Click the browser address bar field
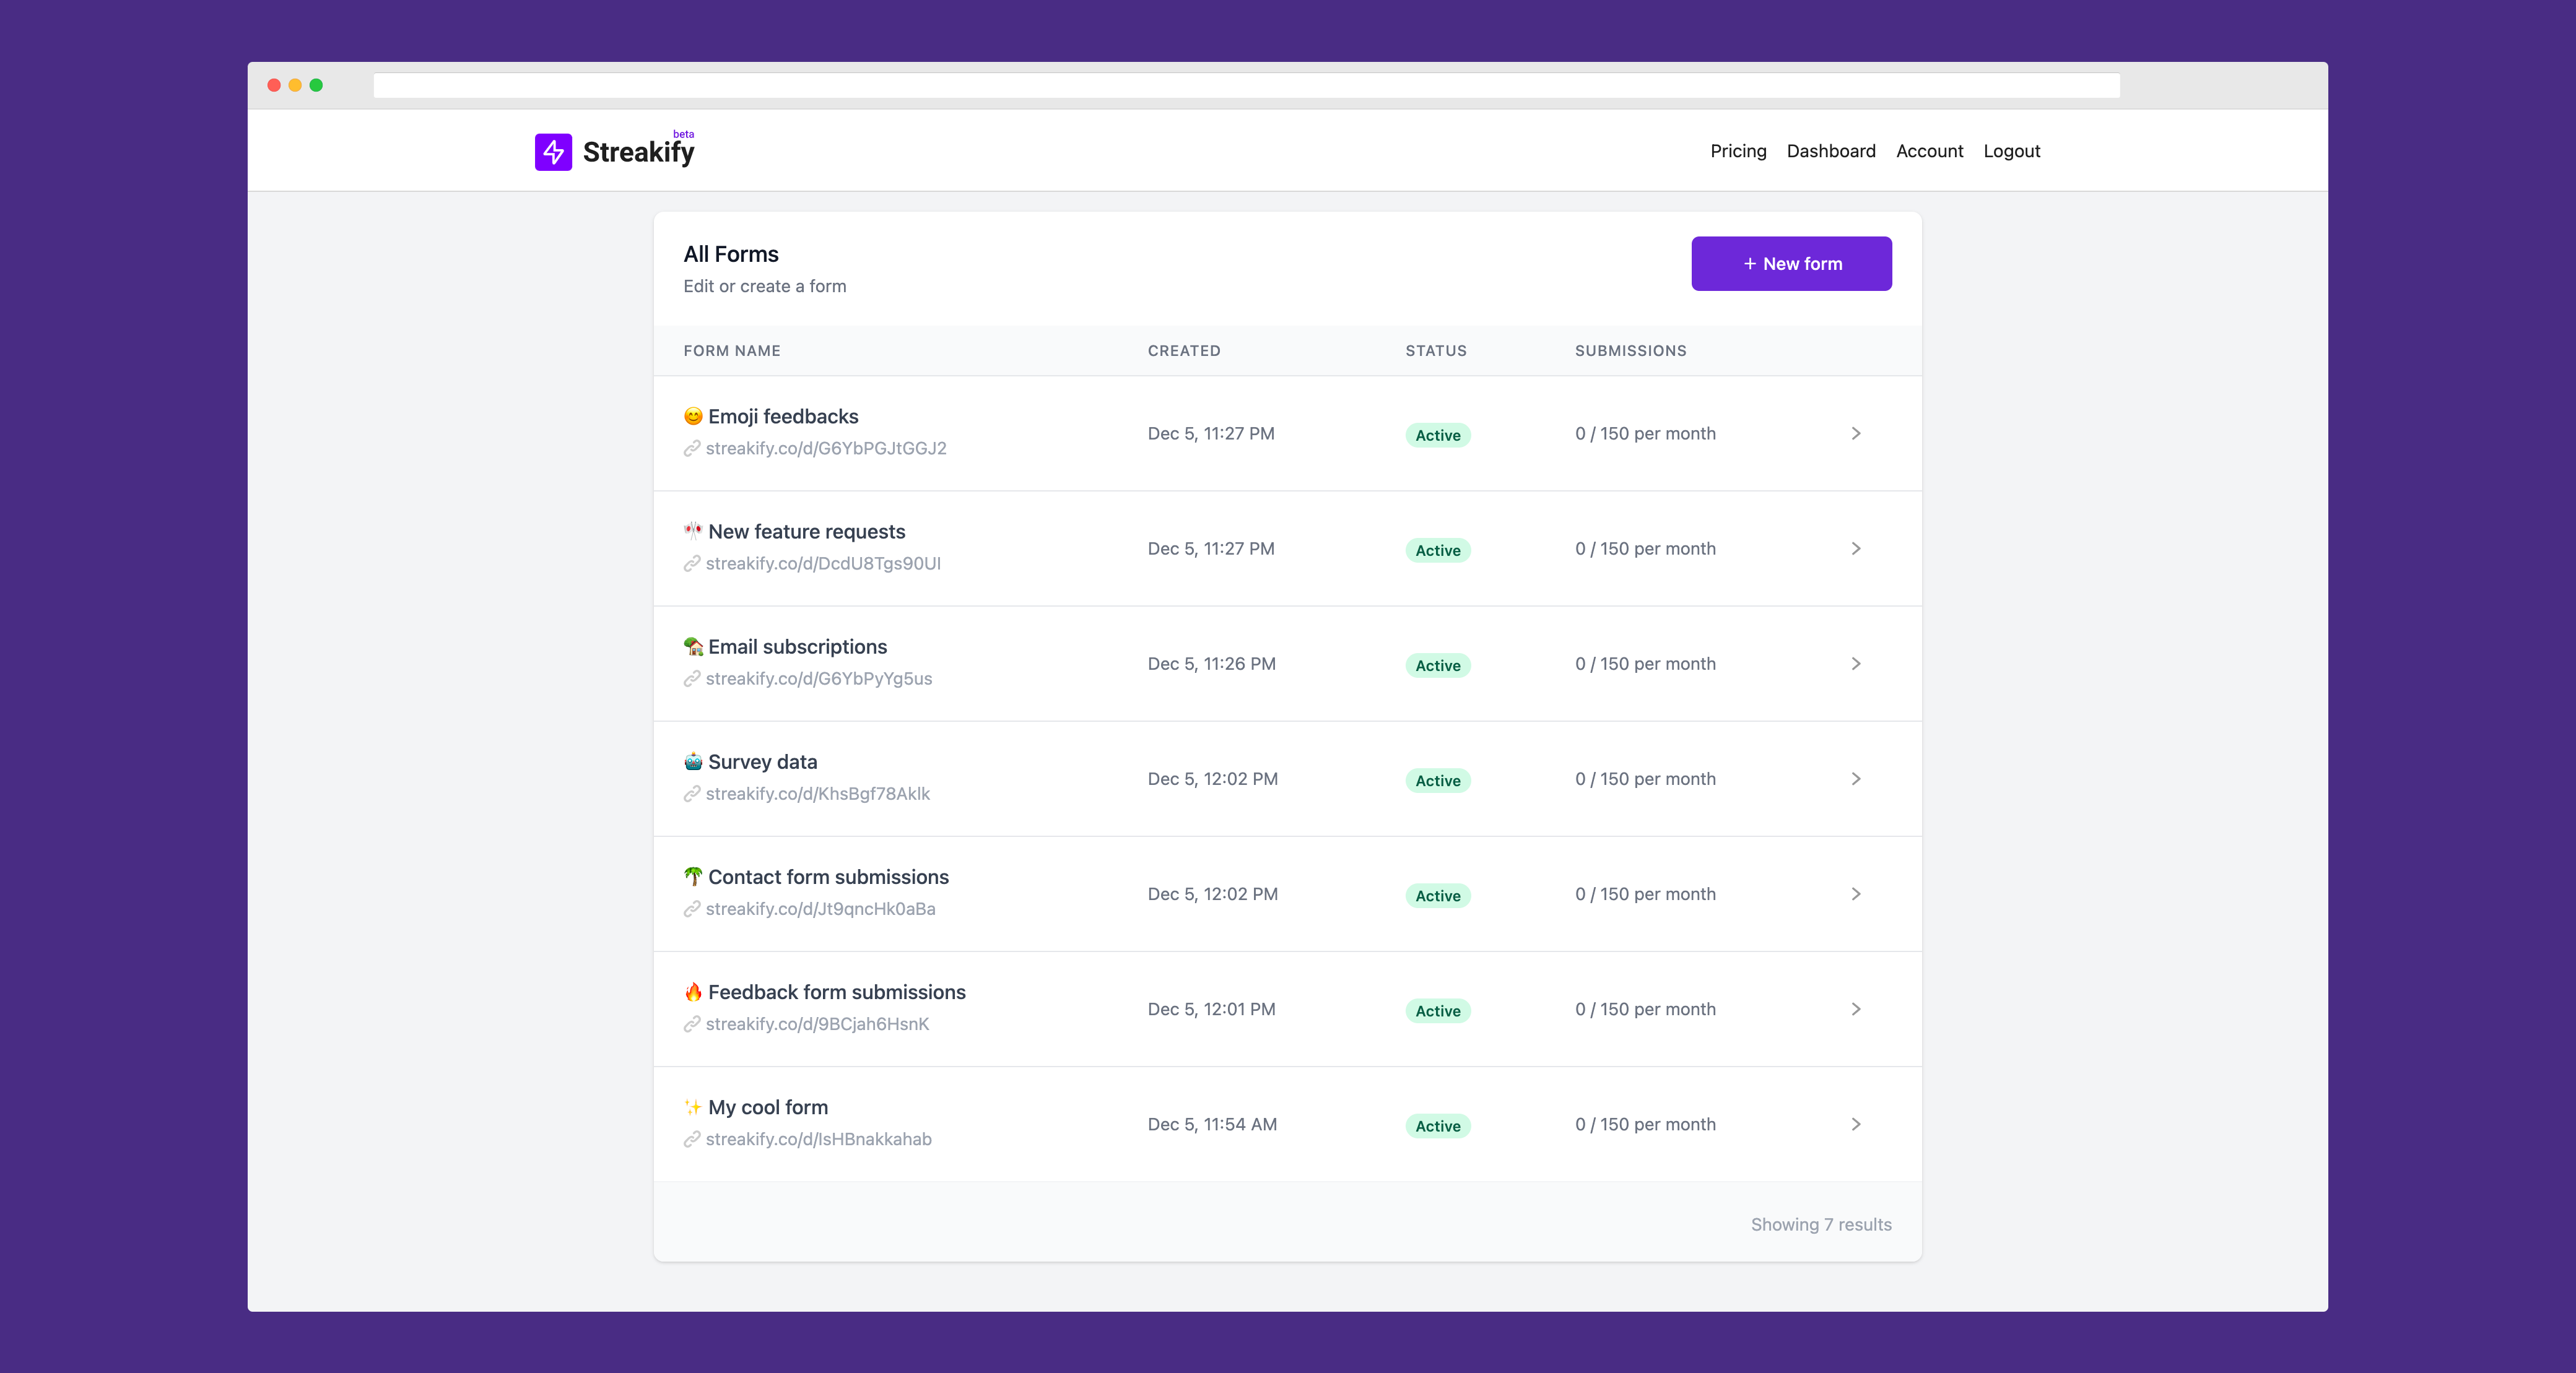 (x=1246, y=86)
